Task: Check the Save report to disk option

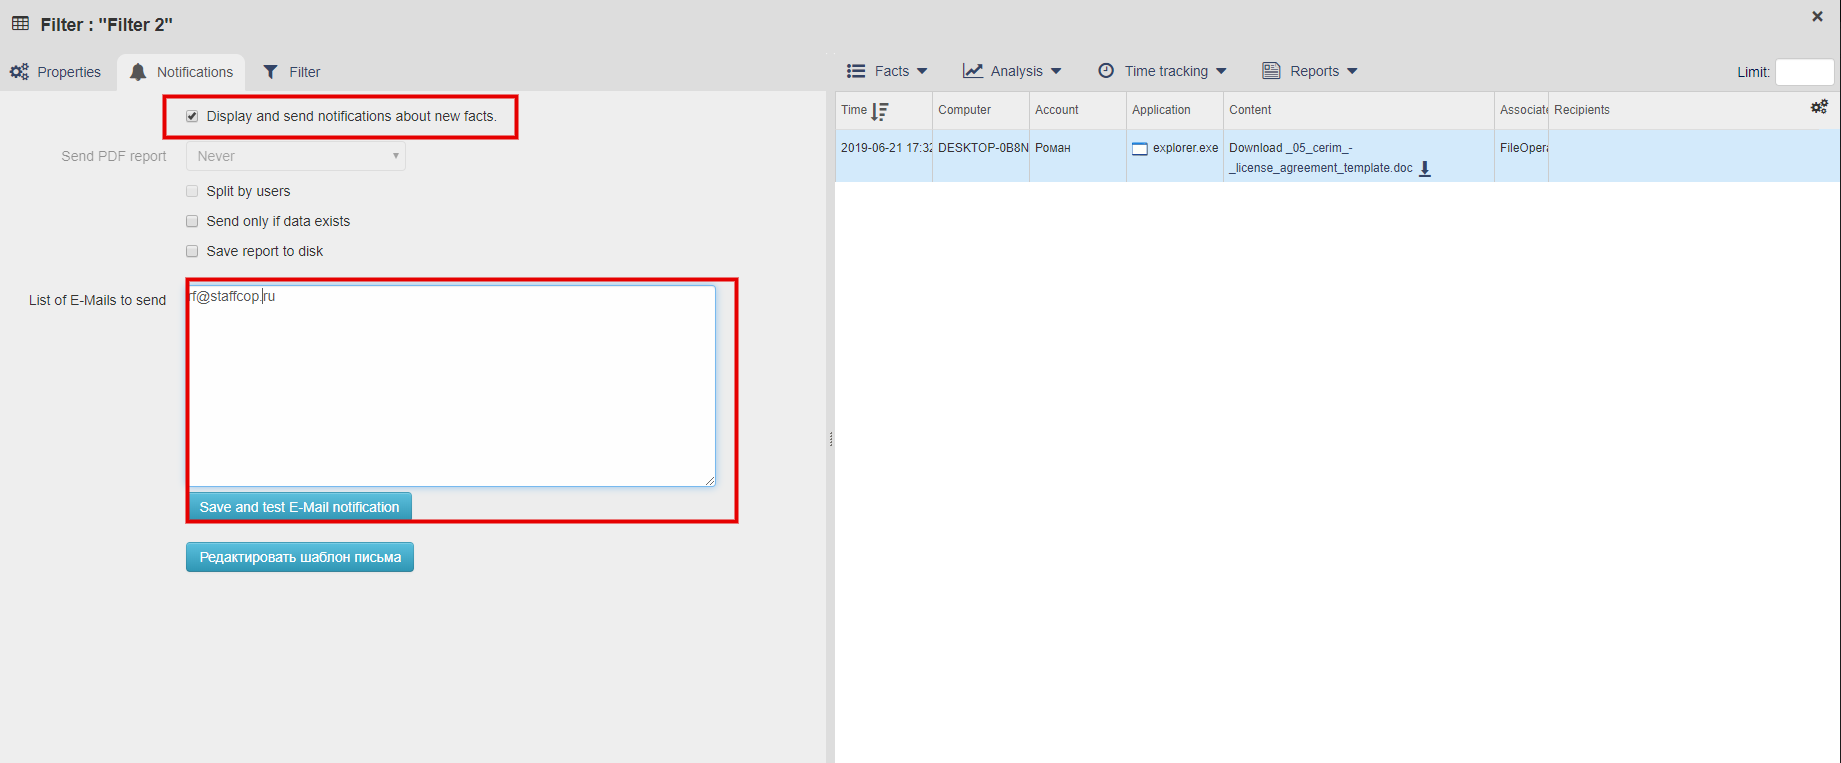Action: [192, 251]
